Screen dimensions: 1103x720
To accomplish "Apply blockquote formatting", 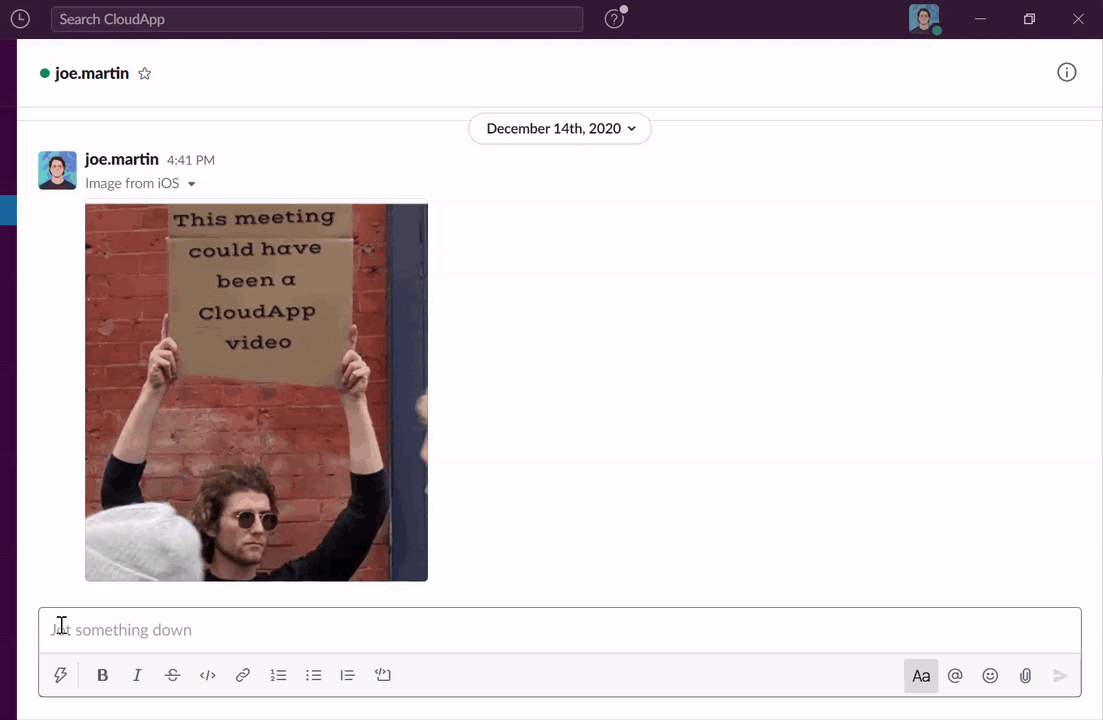I will (348, 676).
